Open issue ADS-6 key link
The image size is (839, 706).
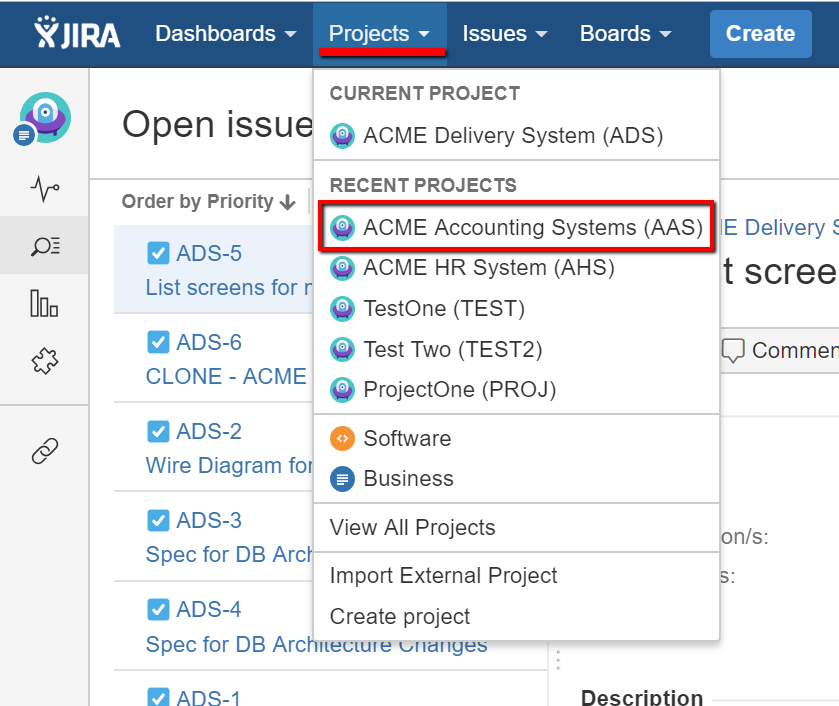209,342
